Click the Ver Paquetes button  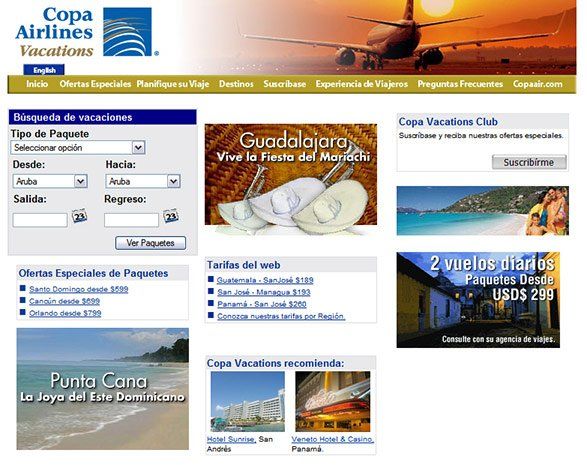[x=150, y=243]
